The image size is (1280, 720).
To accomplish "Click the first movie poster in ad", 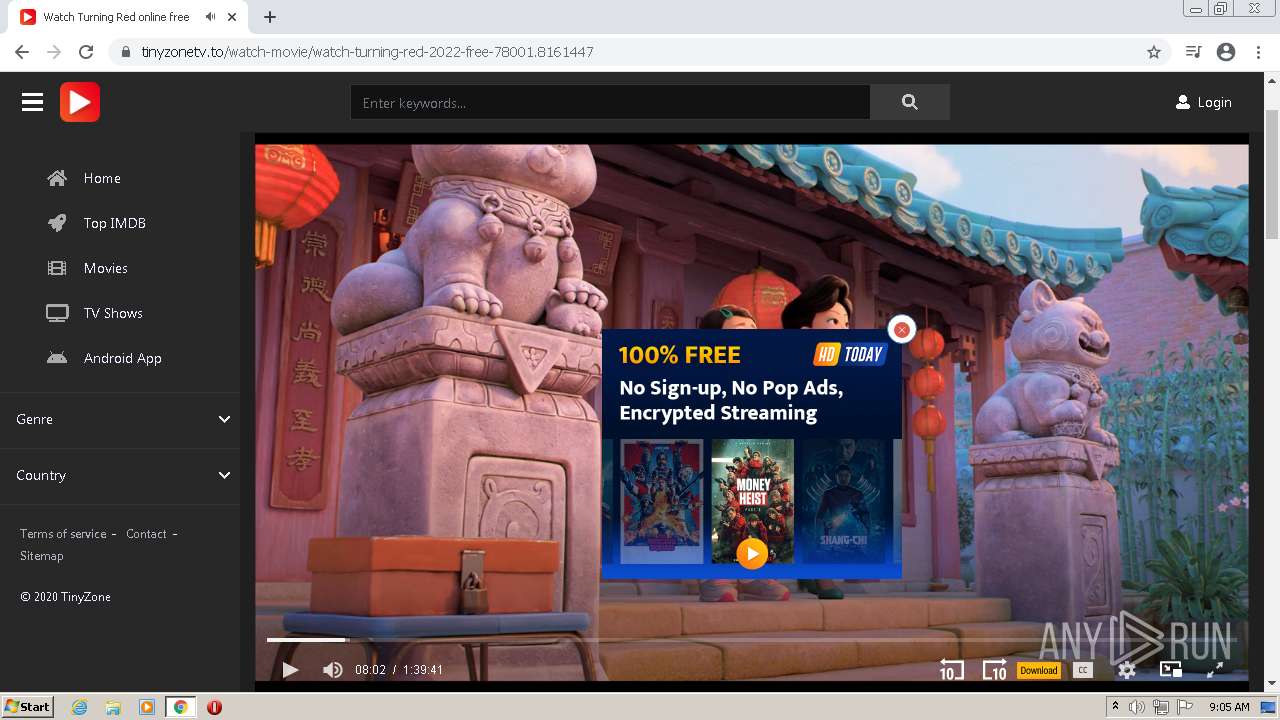I will click(662, 501).
